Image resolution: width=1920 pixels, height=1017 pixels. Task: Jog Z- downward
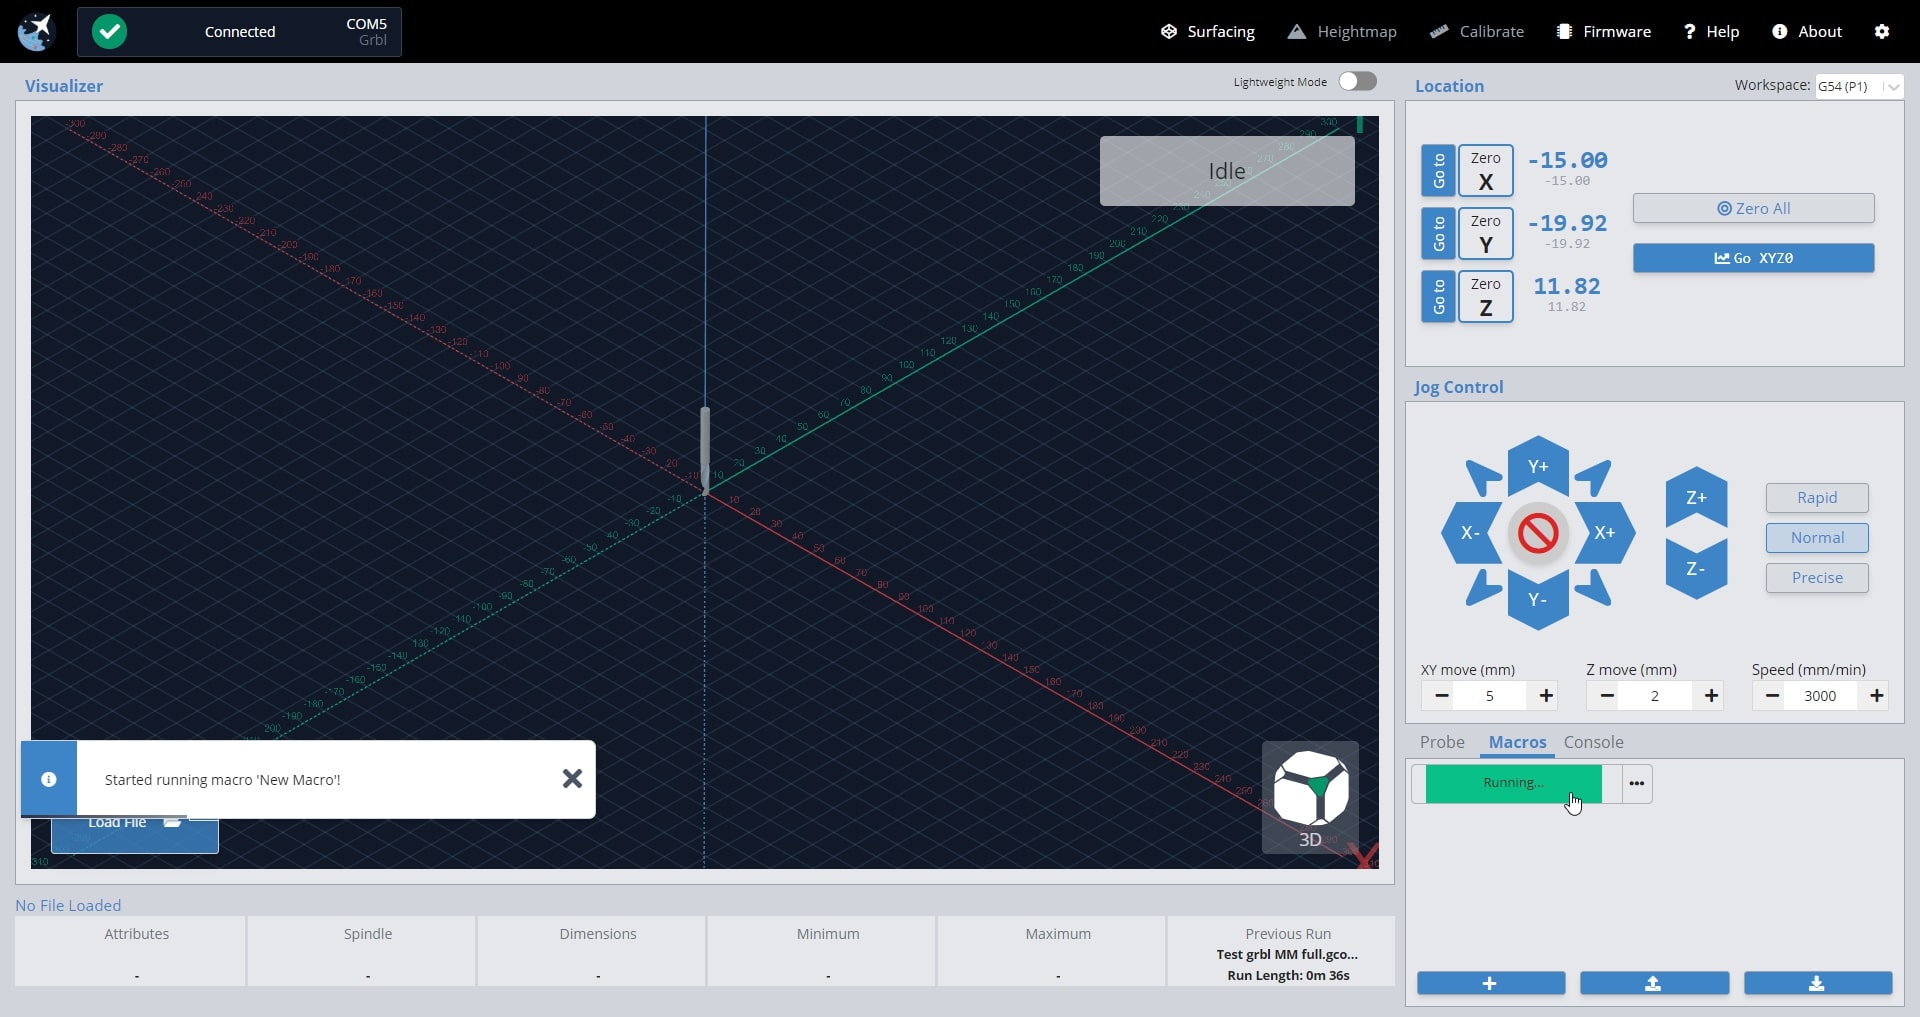(x=1696, y=569)
